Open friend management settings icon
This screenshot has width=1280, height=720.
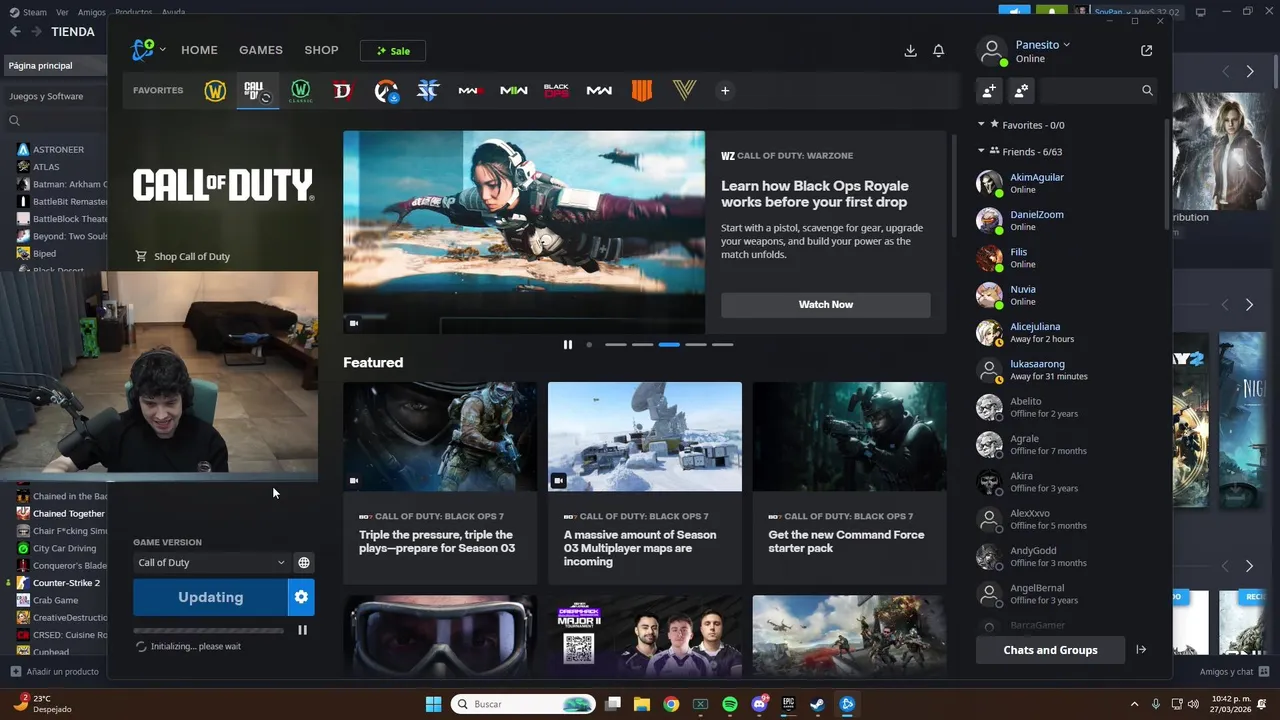[1021, 90]
